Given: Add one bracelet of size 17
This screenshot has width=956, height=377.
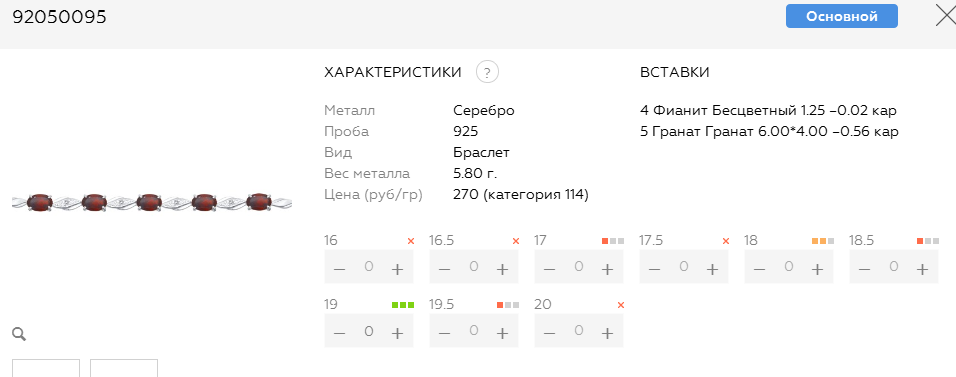Looking at the screenshot, I should coord(607,269).
